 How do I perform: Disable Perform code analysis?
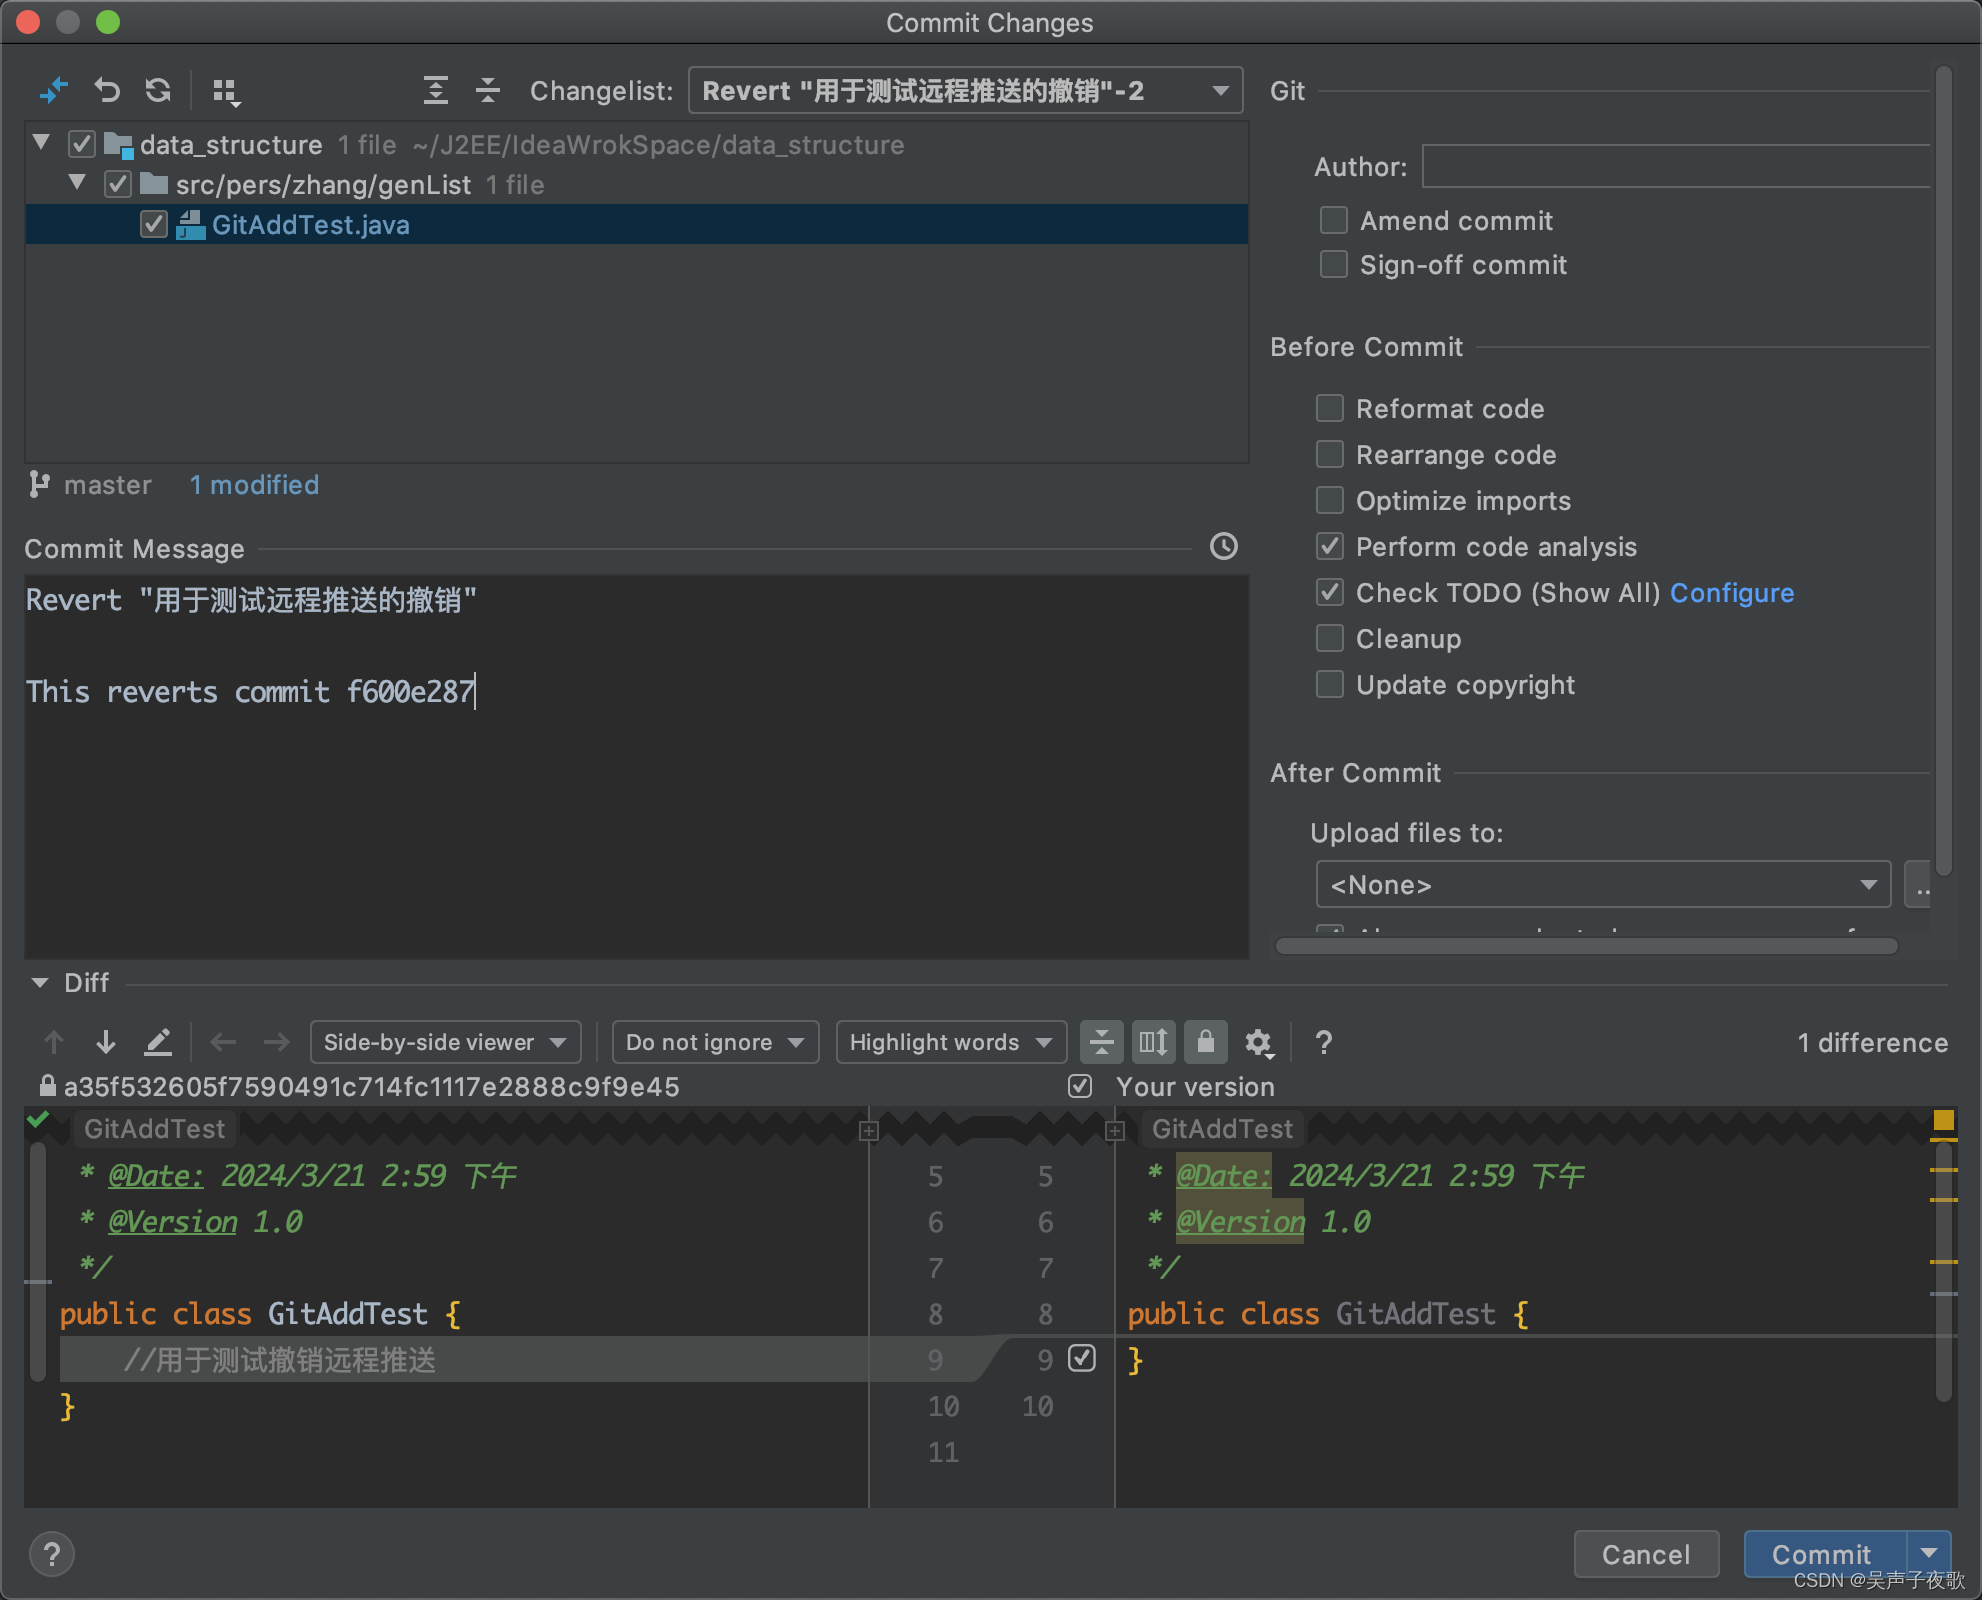[1329, 546]
